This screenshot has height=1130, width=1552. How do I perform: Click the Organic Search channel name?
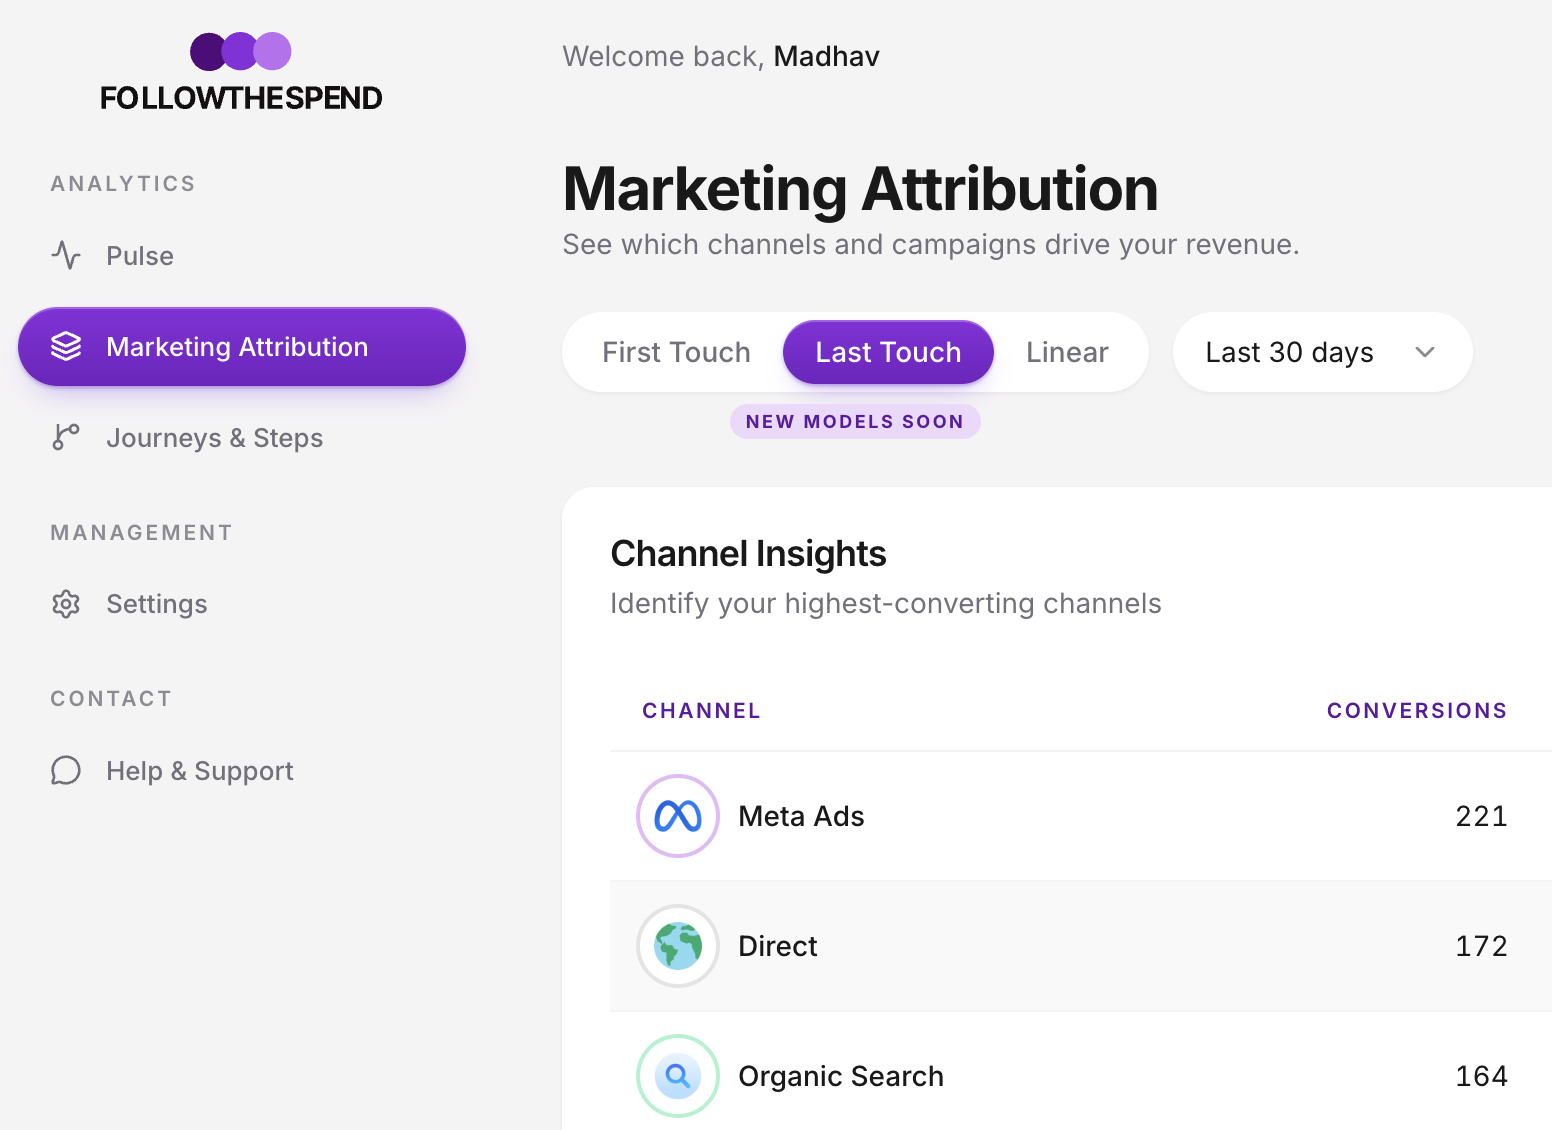coord(841,1076)
